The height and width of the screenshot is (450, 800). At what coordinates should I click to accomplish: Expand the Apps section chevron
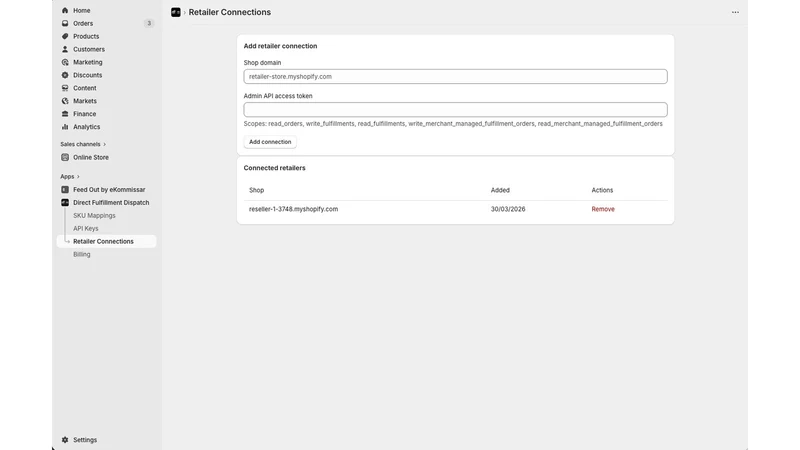[78, 177]
